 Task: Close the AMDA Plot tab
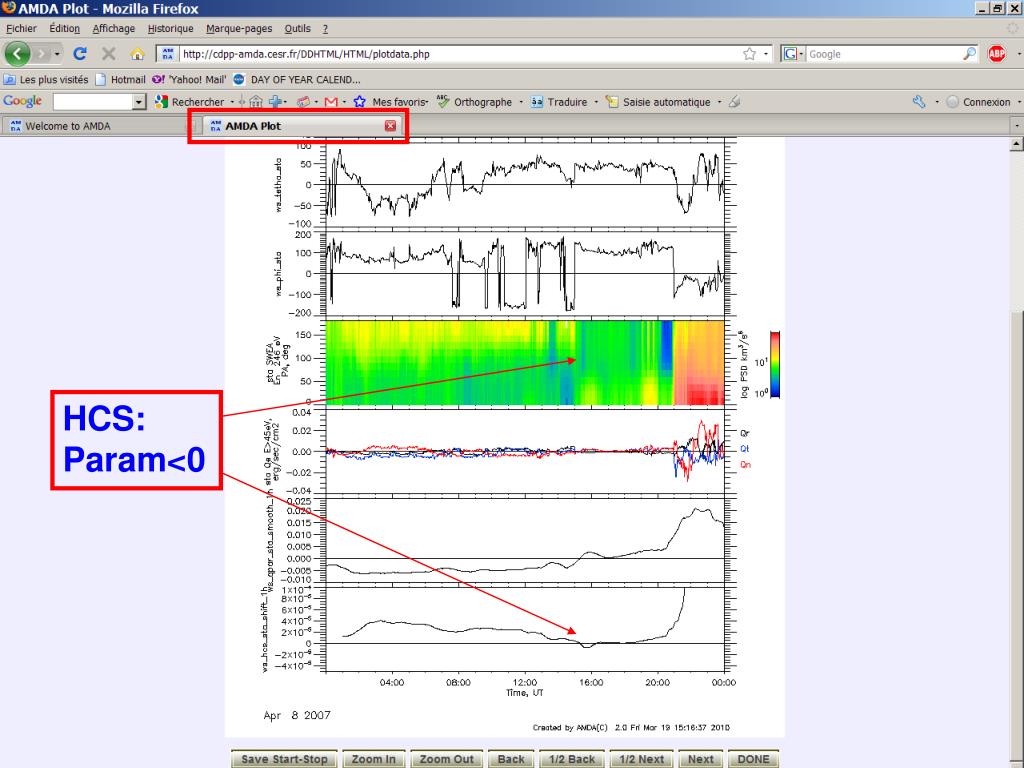(x=391, y=126)
